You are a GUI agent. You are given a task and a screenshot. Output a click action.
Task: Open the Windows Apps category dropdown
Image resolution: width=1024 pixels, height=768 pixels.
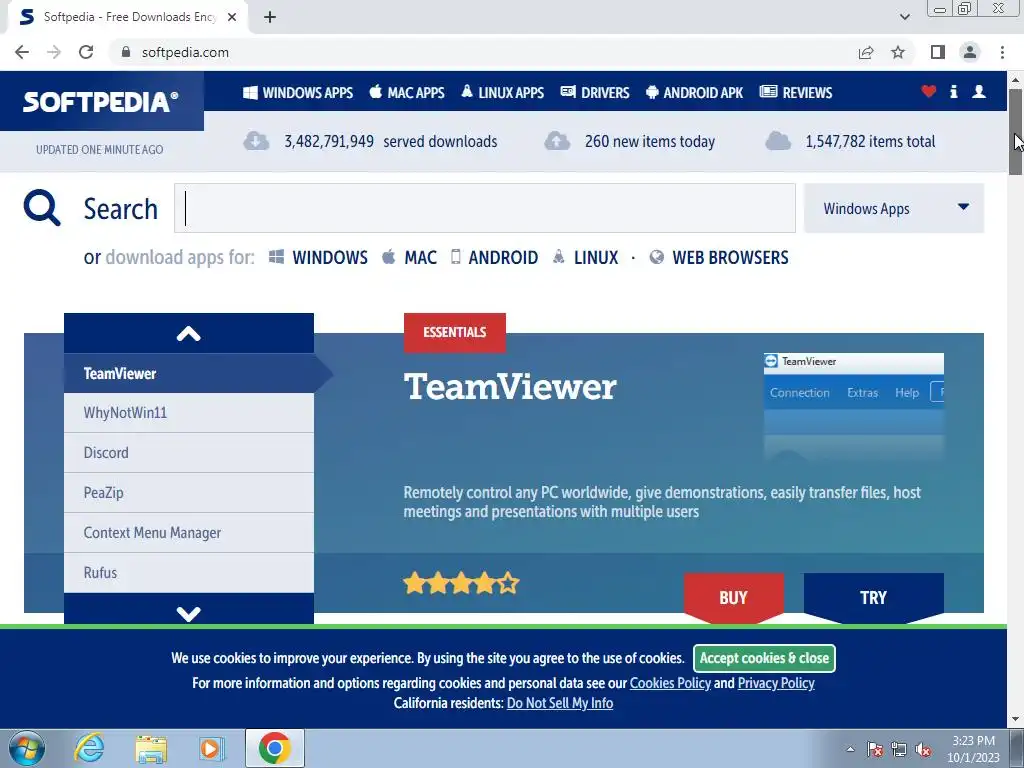tap(894, 208)
